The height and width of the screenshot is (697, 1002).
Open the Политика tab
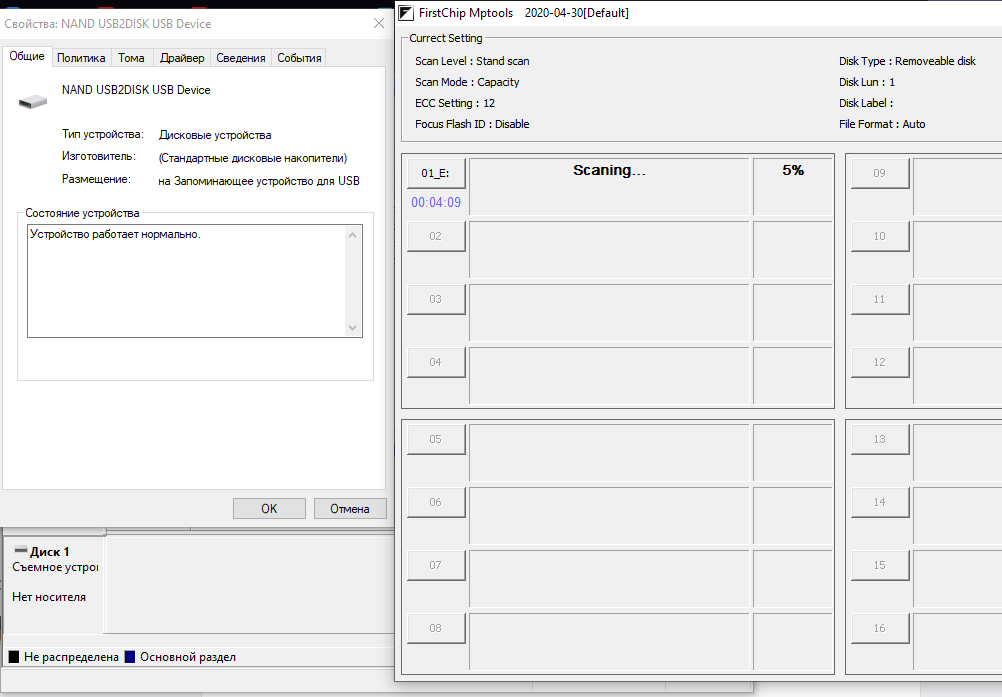click(81, 58)
